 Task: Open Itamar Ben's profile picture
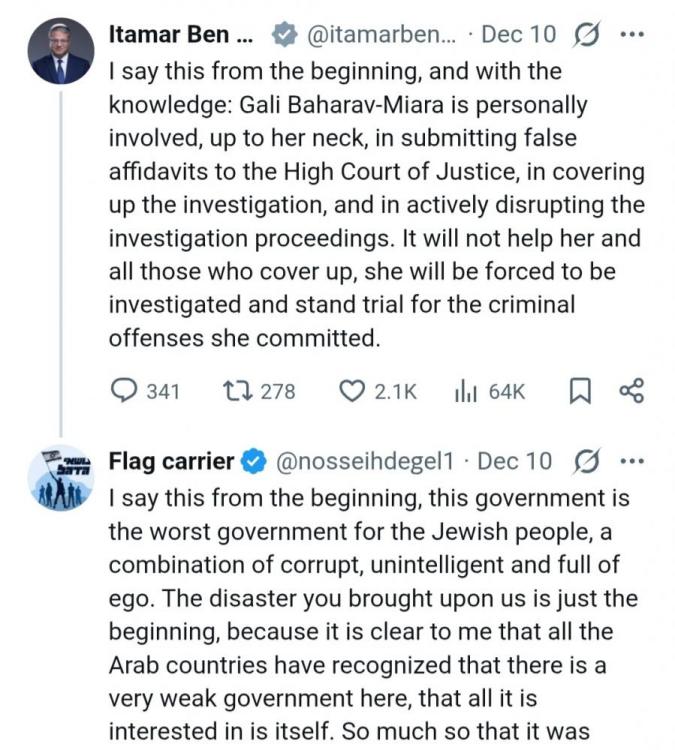pyautogui.click(x=60, y=52)
